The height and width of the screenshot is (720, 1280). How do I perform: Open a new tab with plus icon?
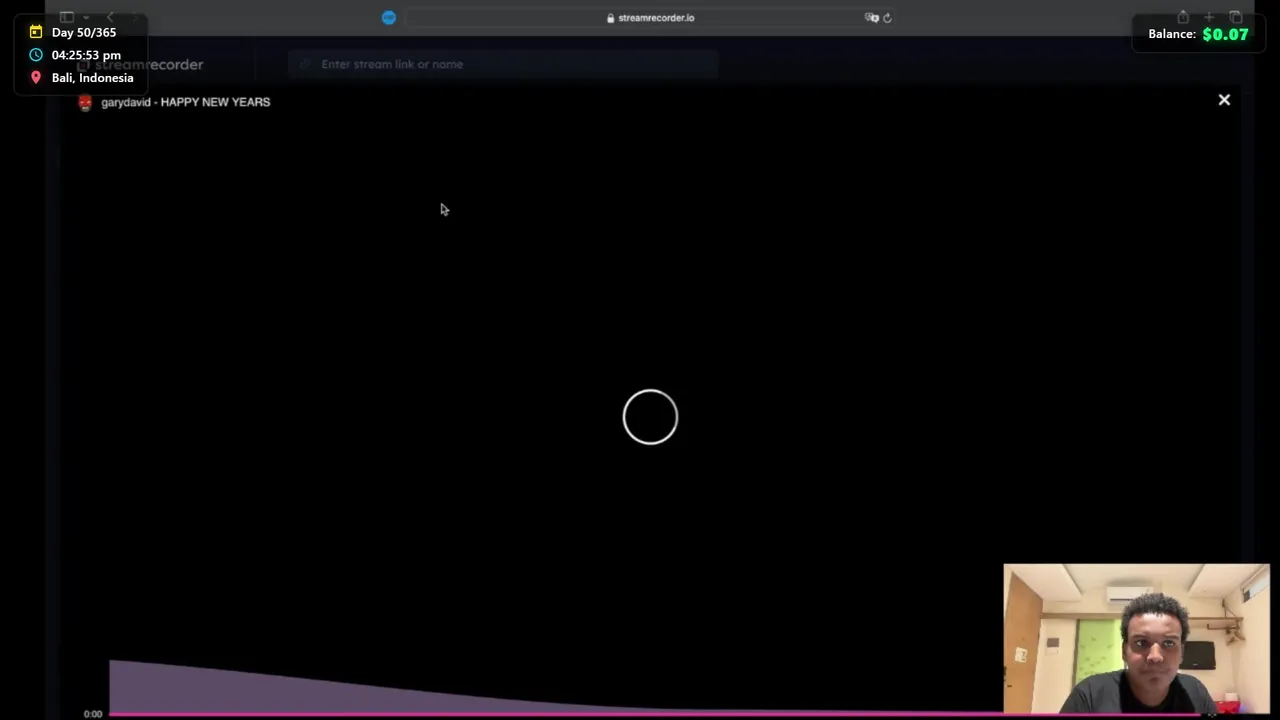(1209, 17)
